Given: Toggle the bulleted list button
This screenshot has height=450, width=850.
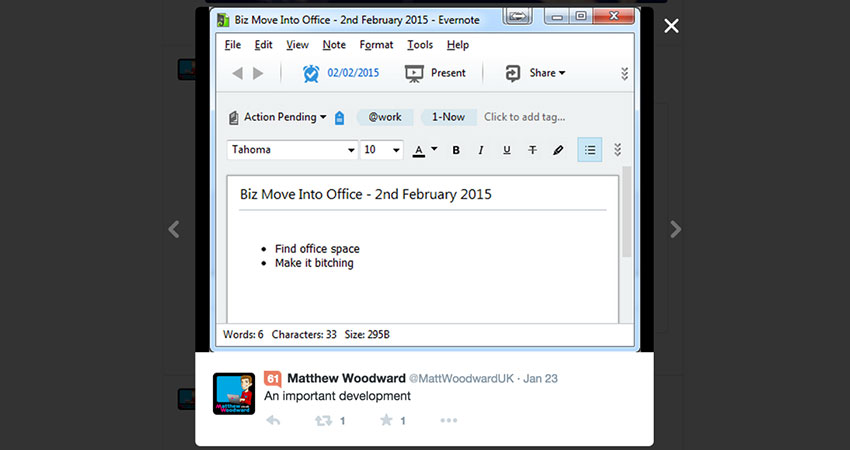Looking at the screenshot, I should (x=590, y=150).
